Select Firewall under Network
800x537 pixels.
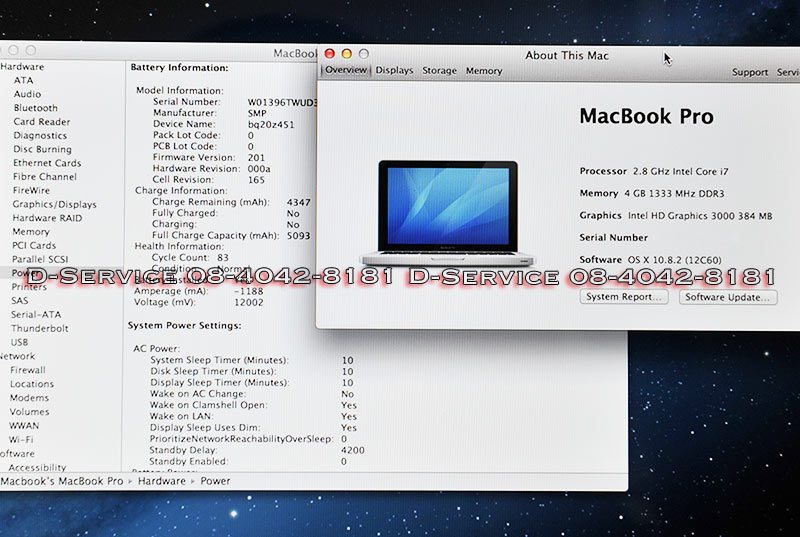(28, 370)
